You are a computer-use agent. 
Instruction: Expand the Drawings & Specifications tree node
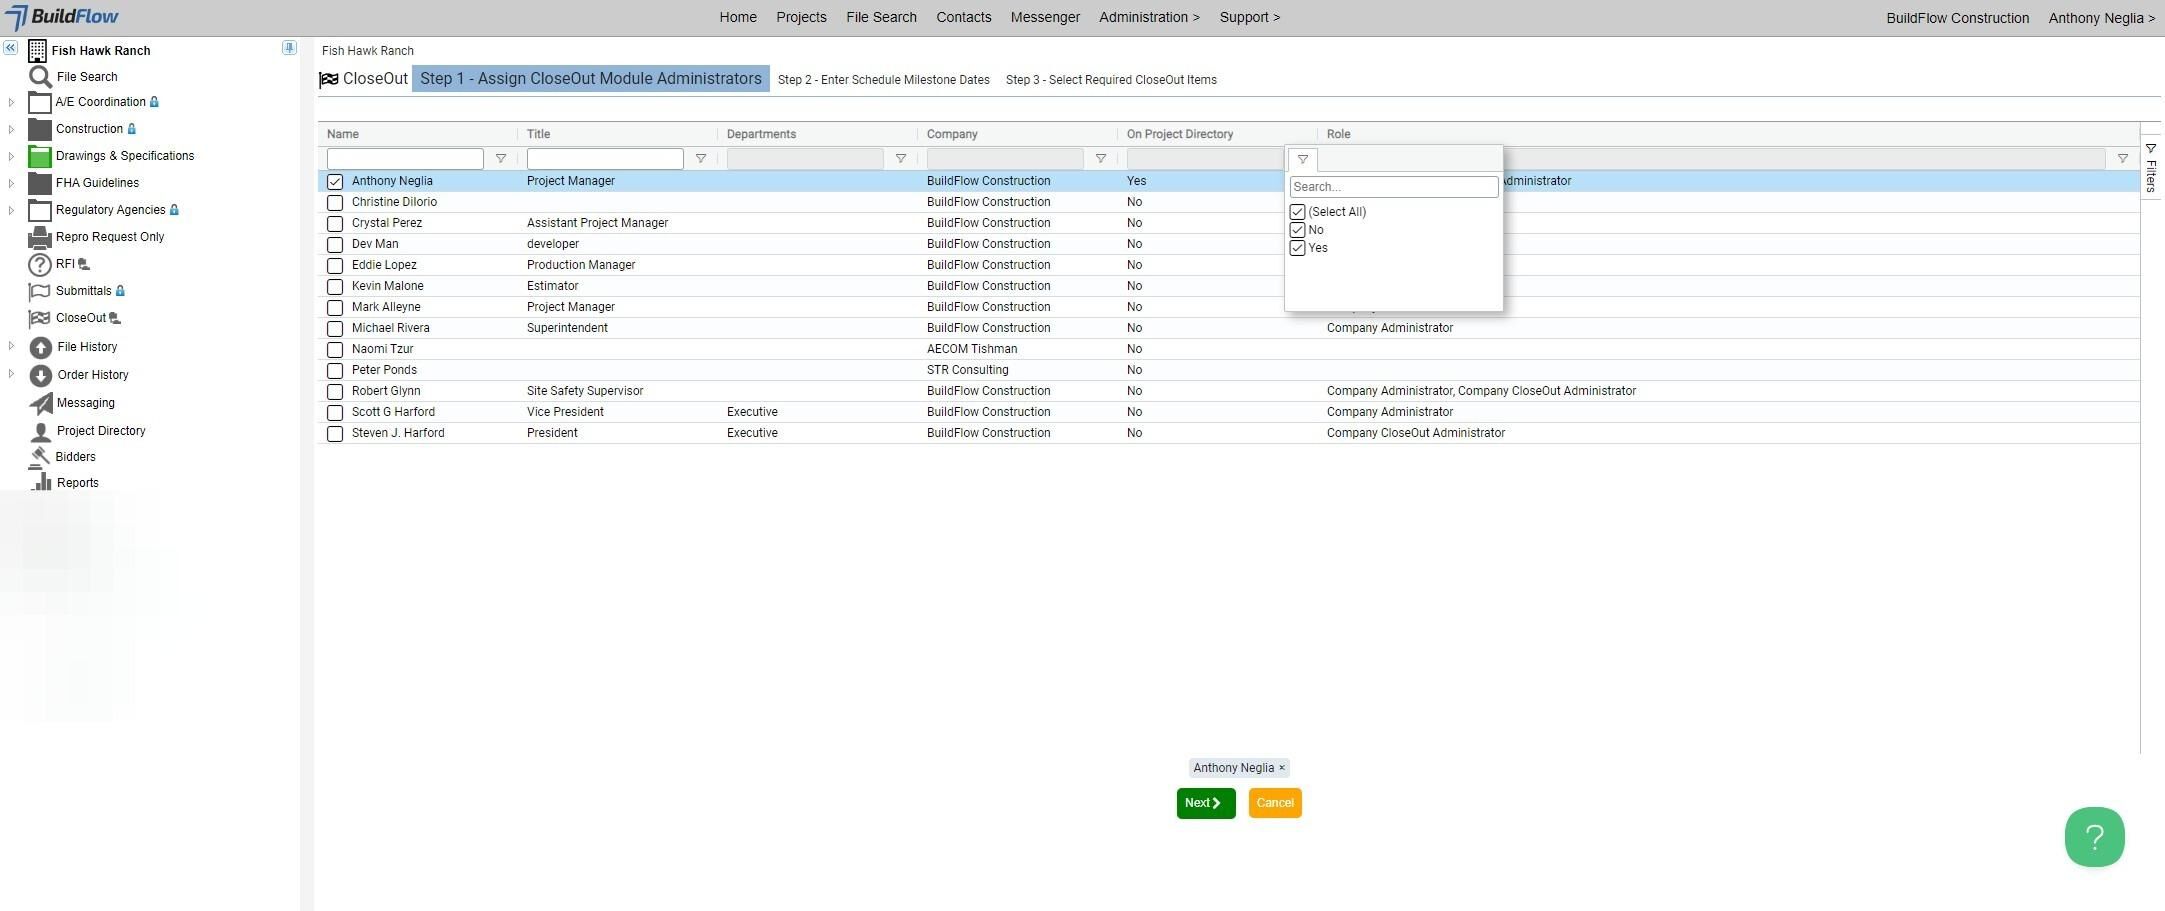tap(11, 156)
